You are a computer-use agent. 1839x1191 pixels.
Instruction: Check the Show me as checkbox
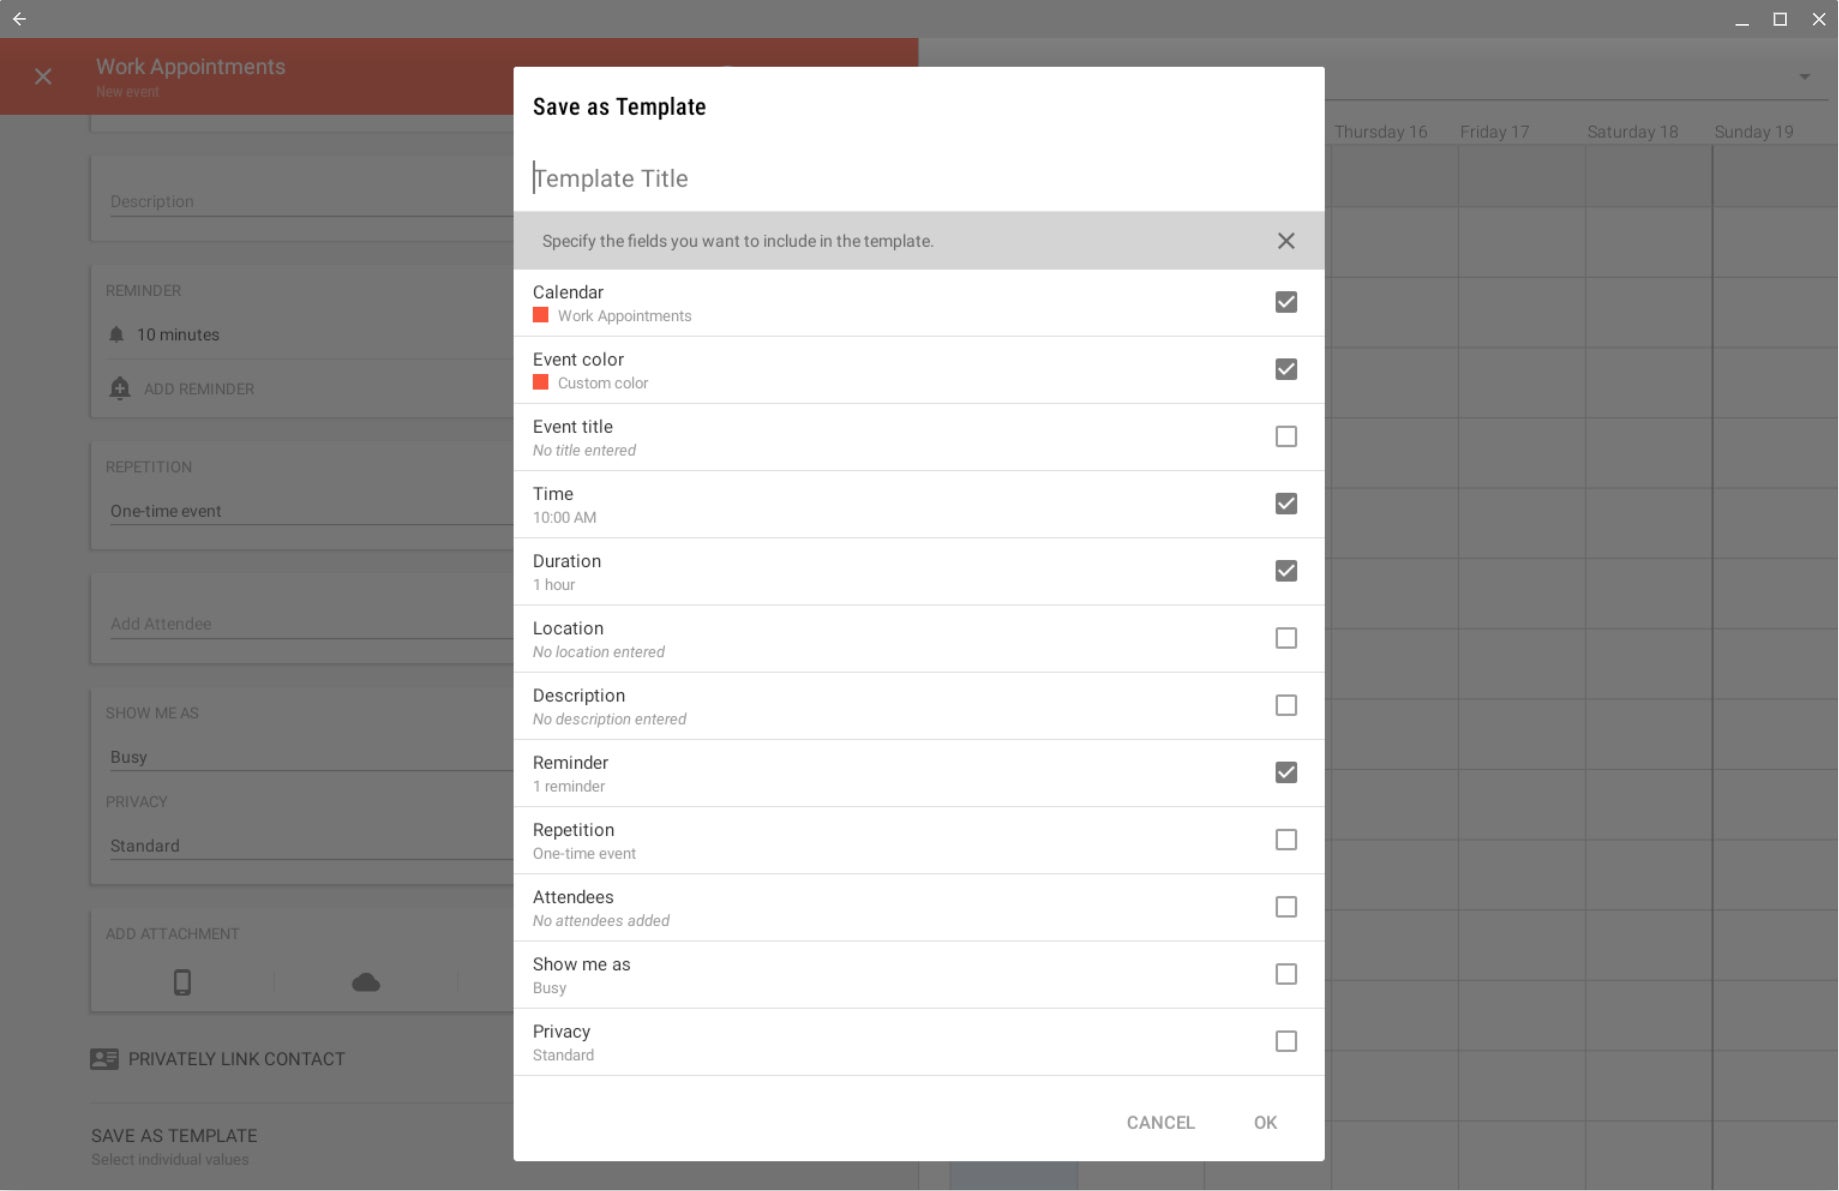click(x=1286, y=974)
